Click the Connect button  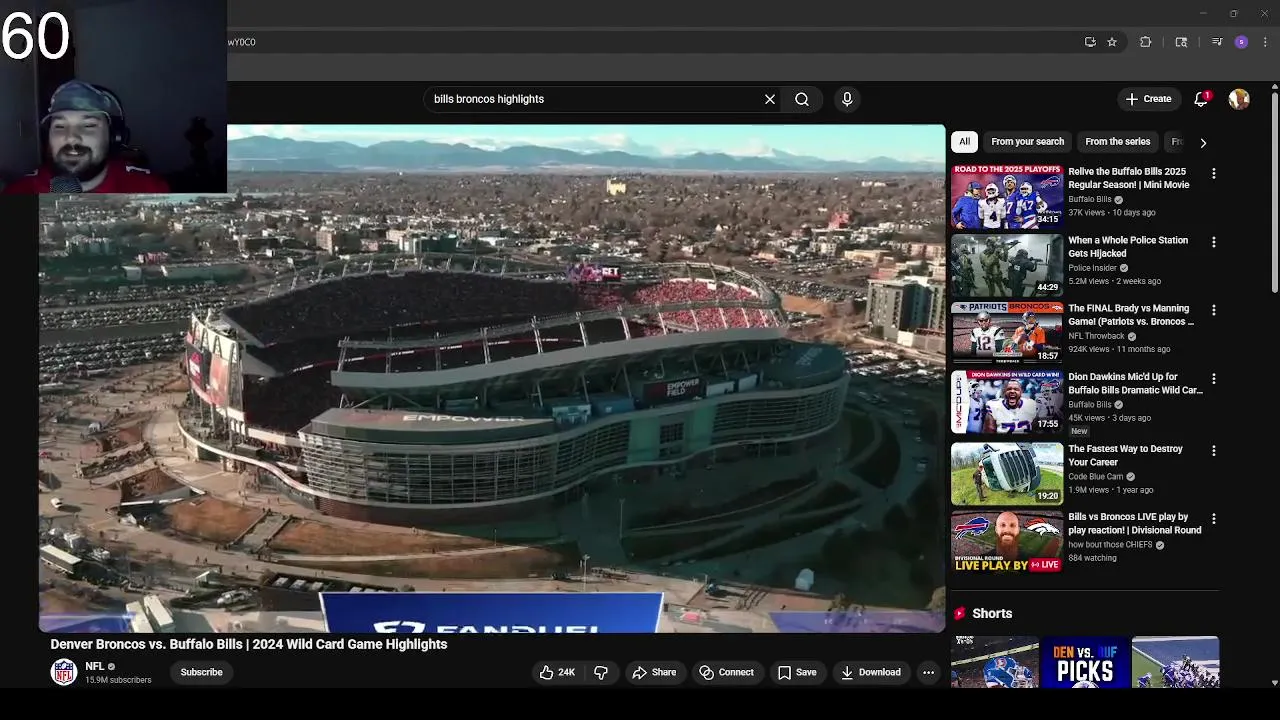click(x=726, y=672)
